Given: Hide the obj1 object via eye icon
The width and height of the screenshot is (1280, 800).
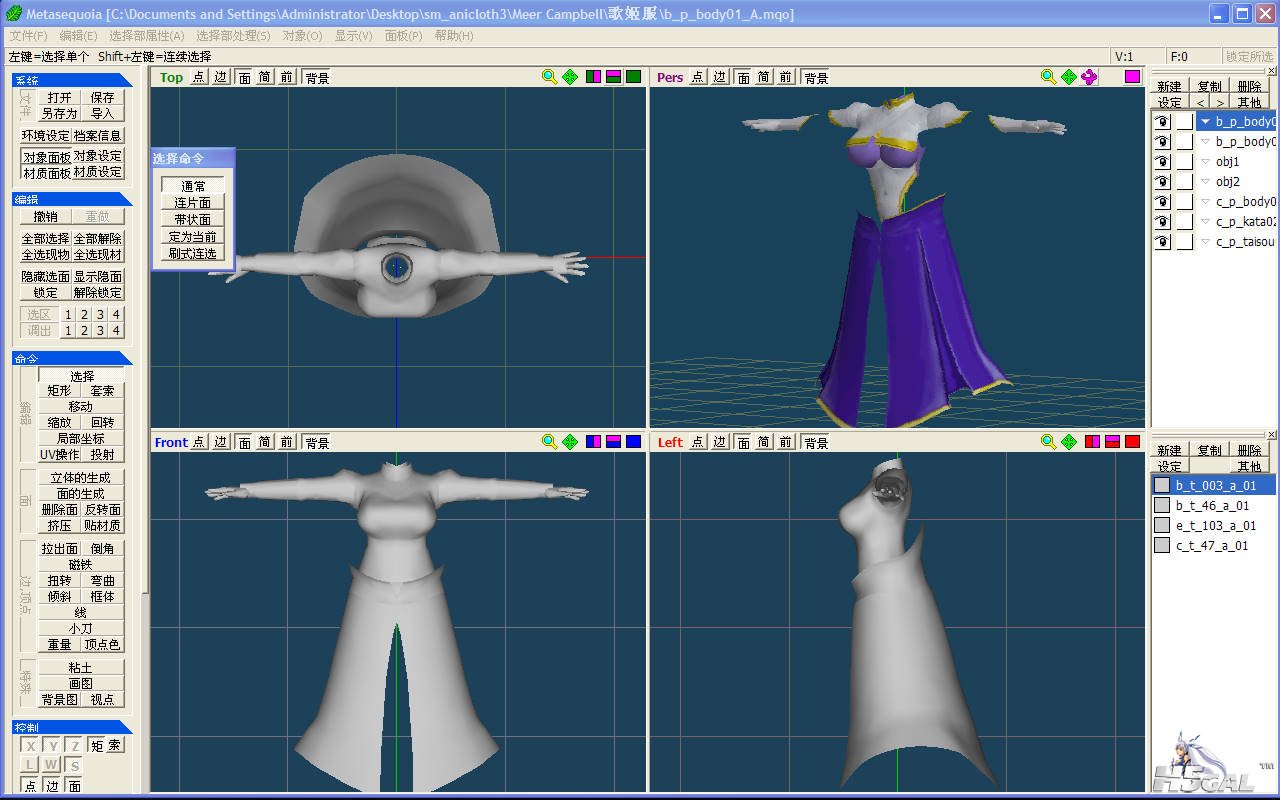Looking at the screenshot, I should 1162,162.
